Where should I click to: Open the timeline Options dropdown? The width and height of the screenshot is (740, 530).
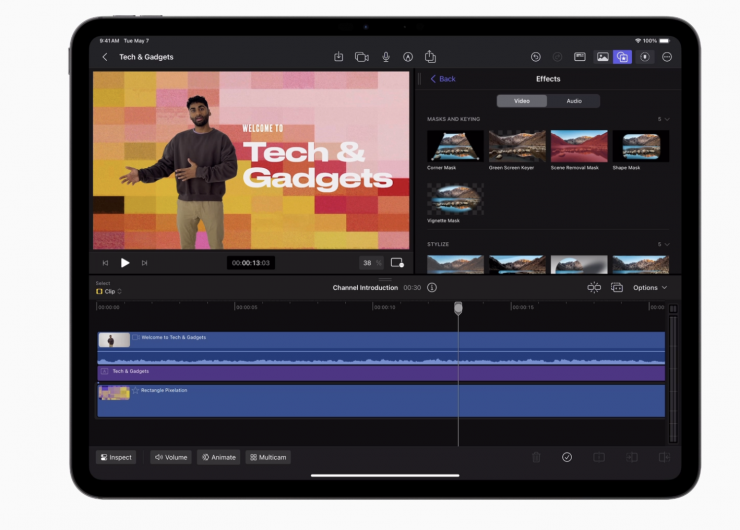[650, 287]
